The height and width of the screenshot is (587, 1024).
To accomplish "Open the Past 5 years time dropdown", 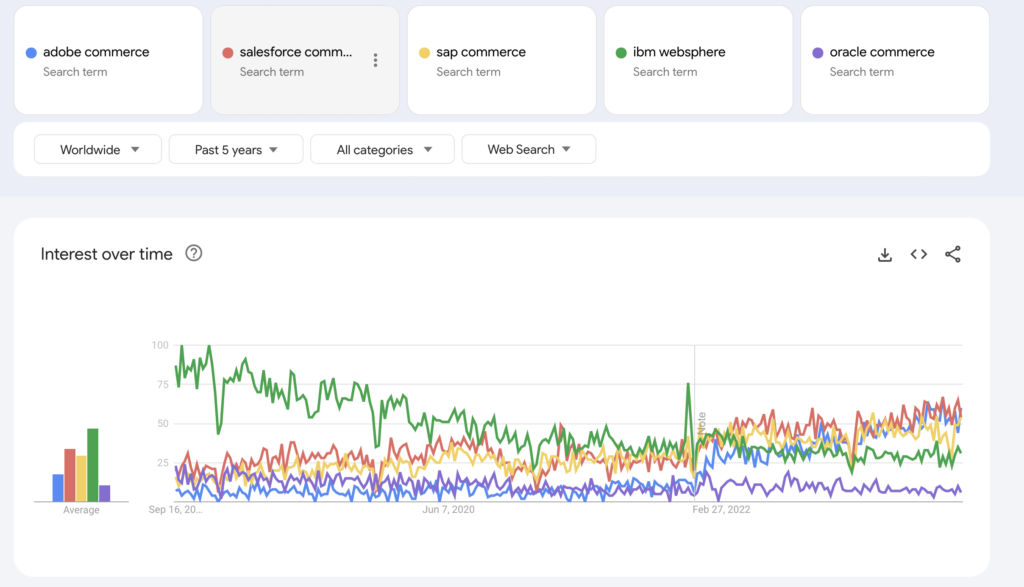I will [236, 150].
